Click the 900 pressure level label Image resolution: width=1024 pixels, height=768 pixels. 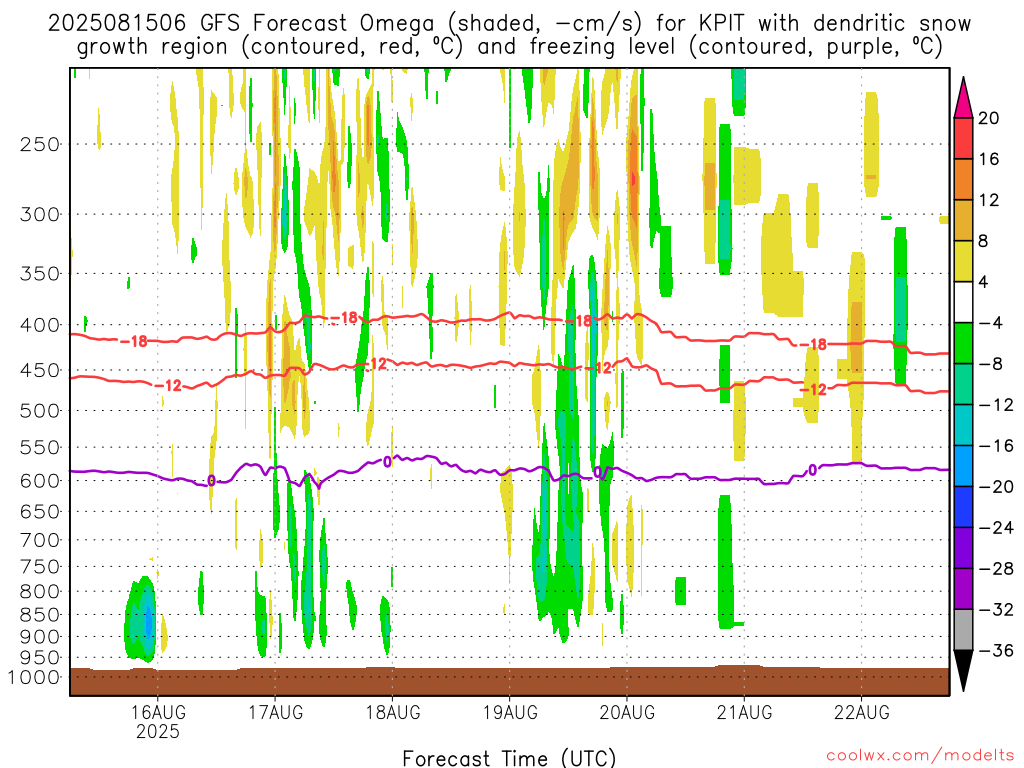[x=40, y=637]
